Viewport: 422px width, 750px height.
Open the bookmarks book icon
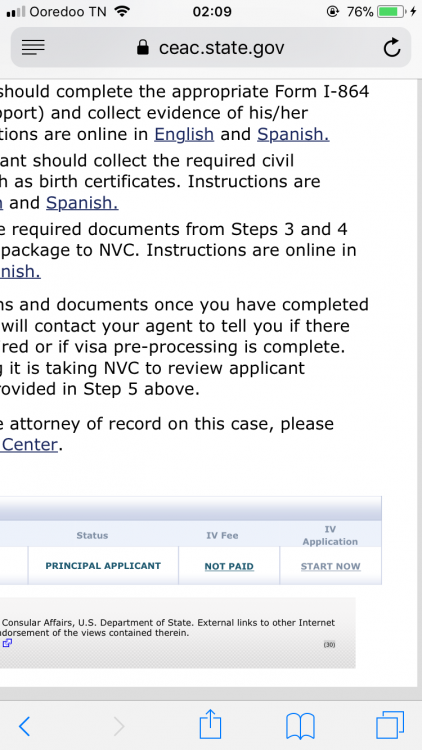click(300, 727)
